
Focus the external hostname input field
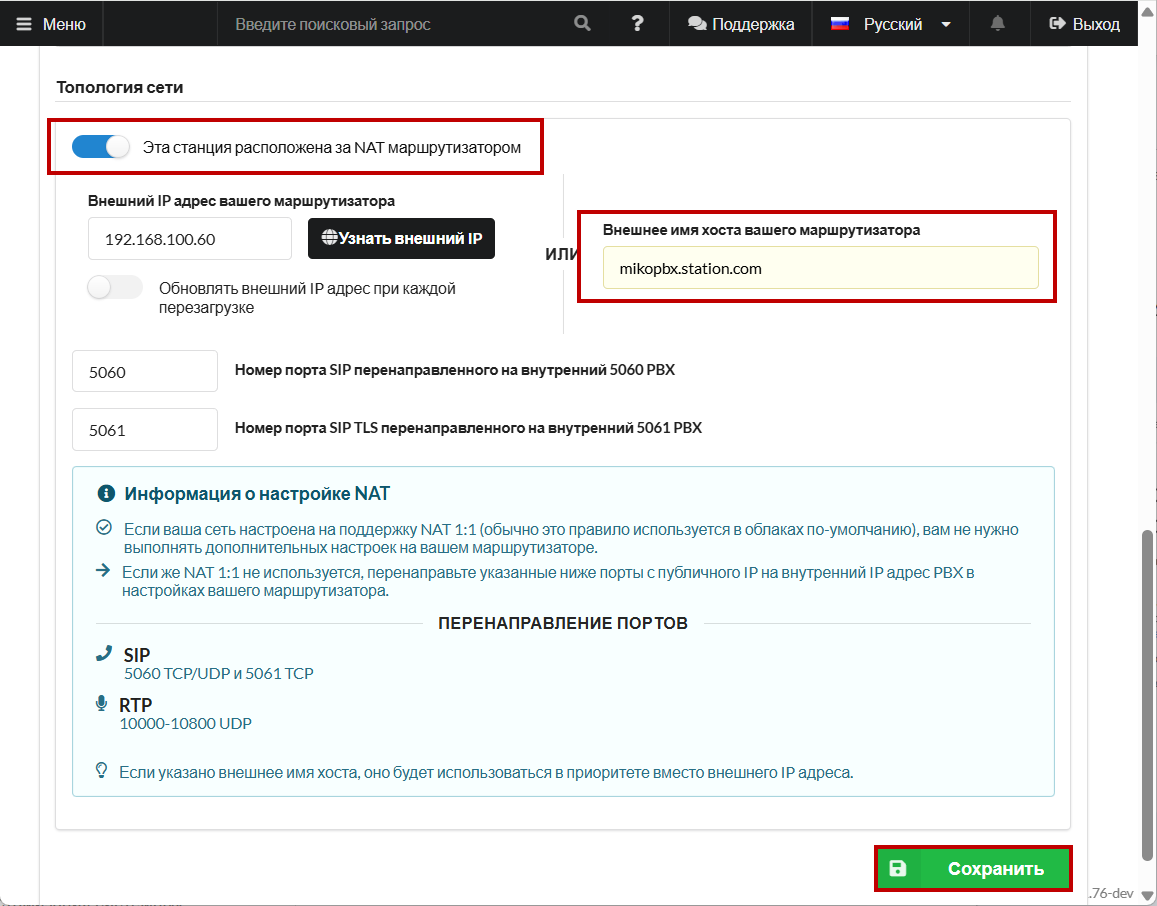coord(820,268)
